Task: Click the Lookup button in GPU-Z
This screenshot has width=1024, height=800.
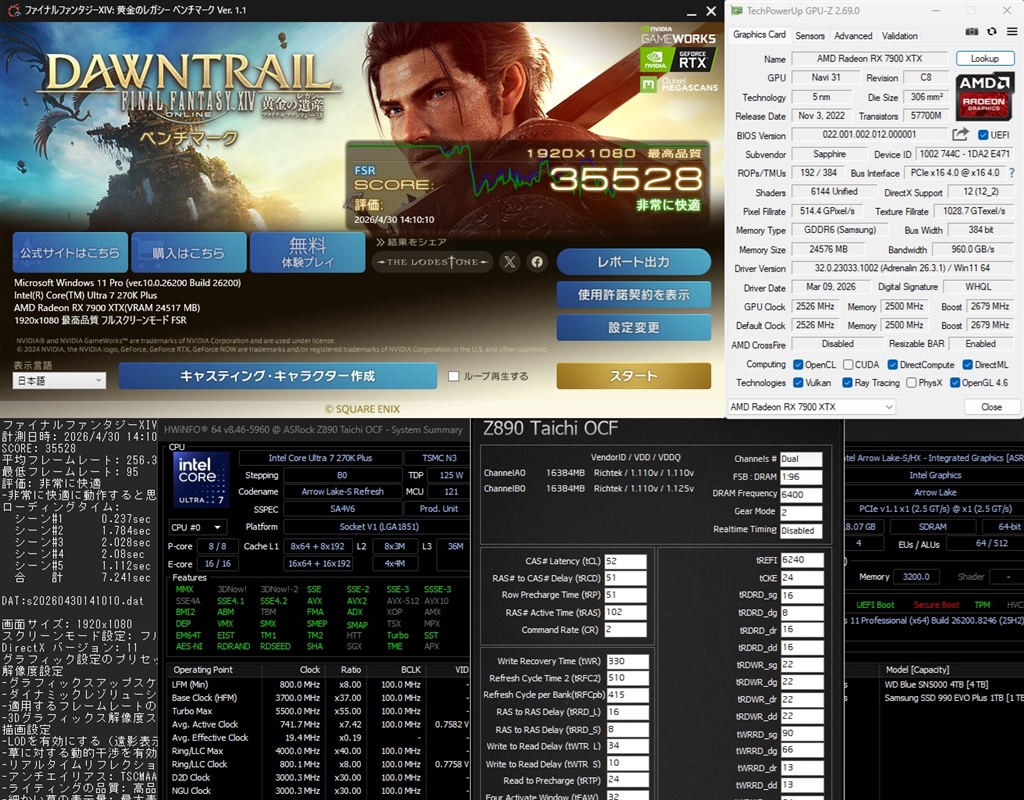Action: (984, 58)
